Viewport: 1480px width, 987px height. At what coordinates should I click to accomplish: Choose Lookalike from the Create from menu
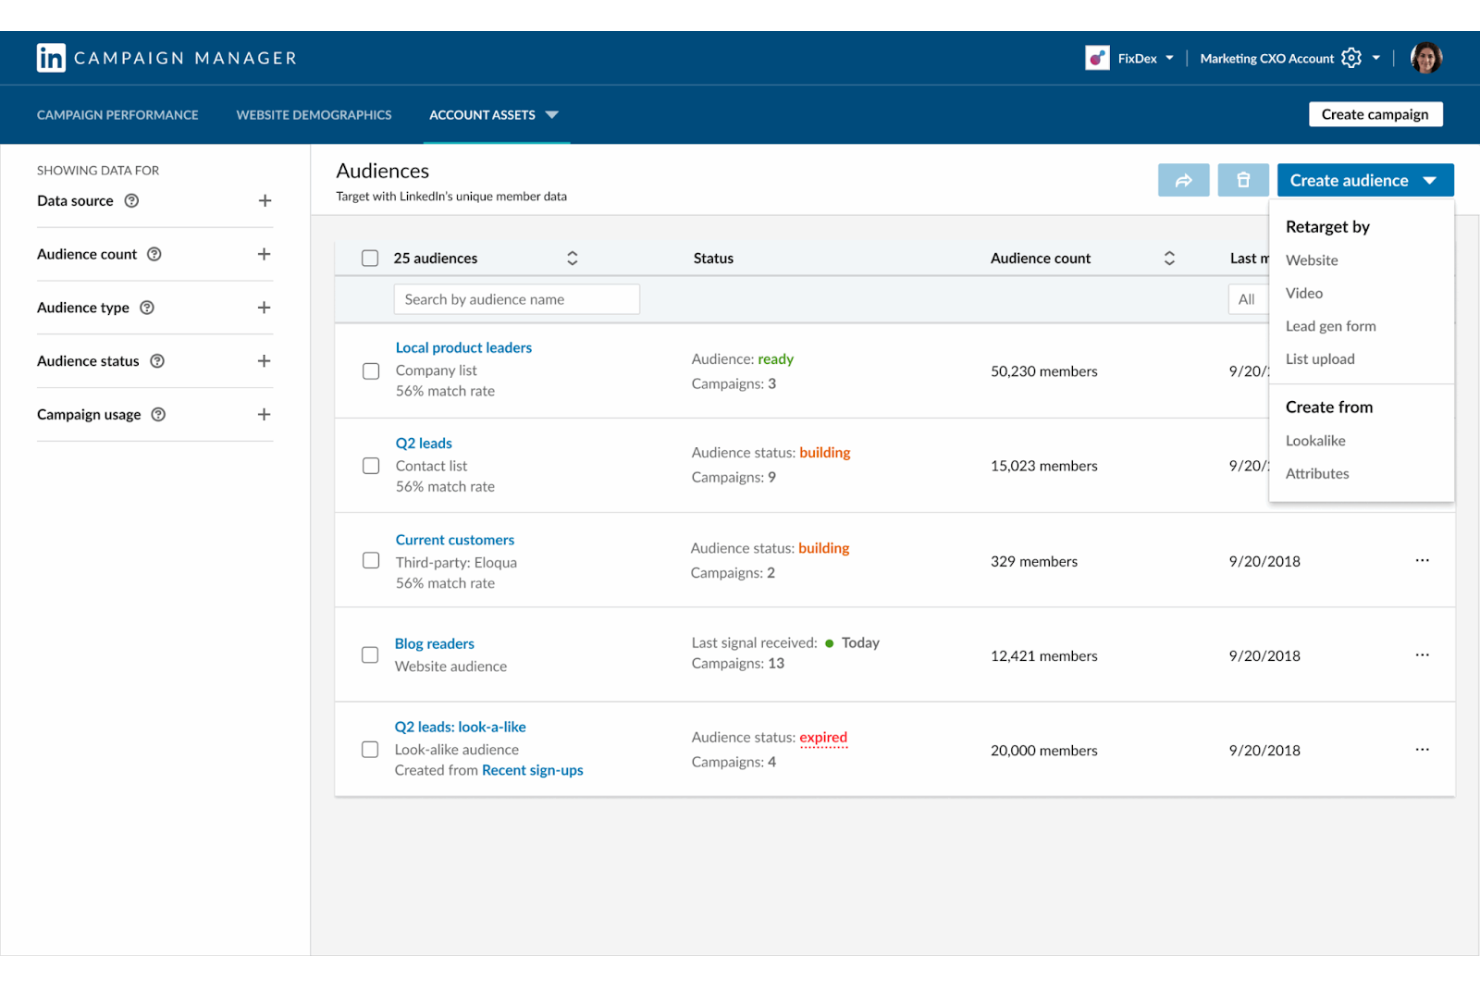point(1315,441)
